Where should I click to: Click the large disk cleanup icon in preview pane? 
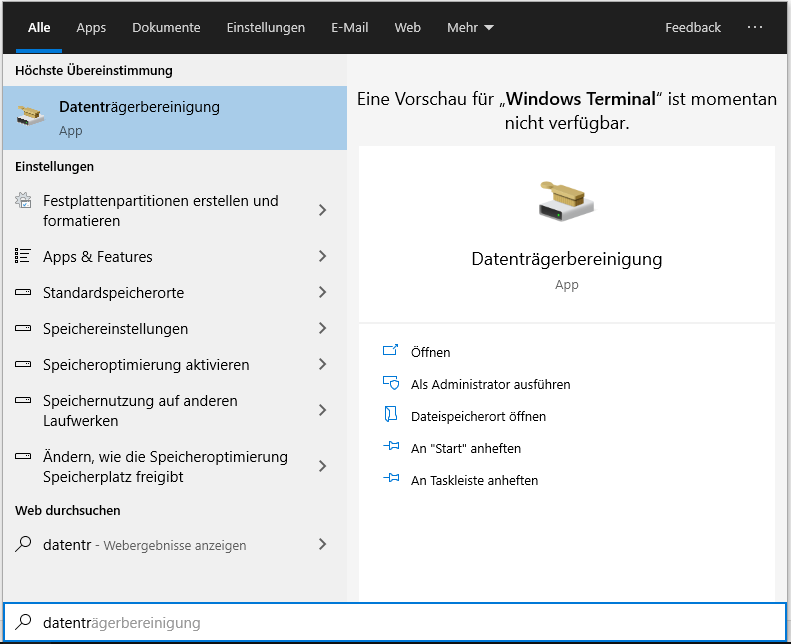tap(567, 201)
